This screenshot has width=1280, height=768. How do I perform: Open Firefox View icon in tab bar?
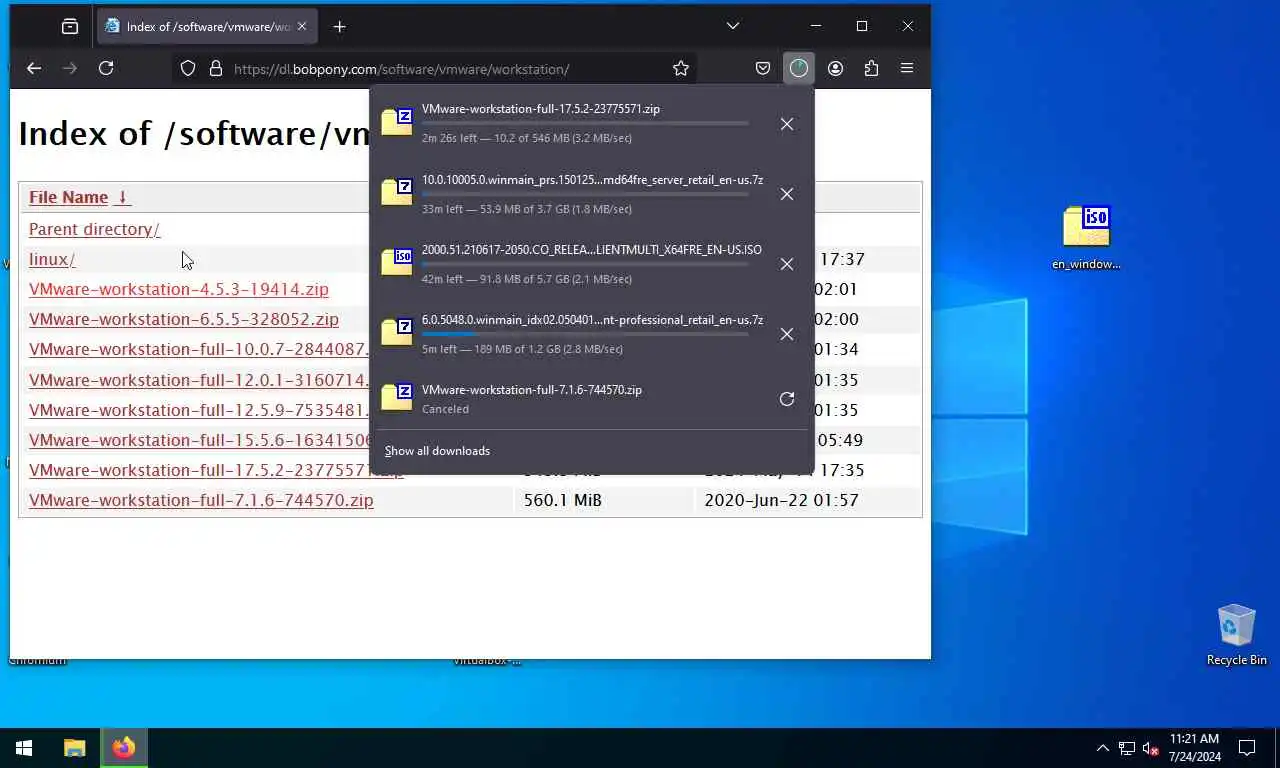click(x=70, y=26)
